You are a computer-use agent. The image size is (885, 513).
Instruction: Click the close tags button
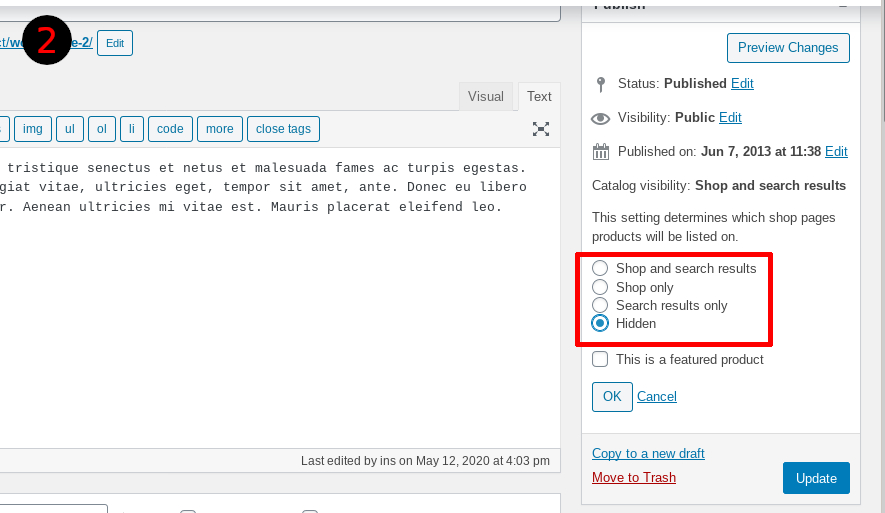coord(283,129)
